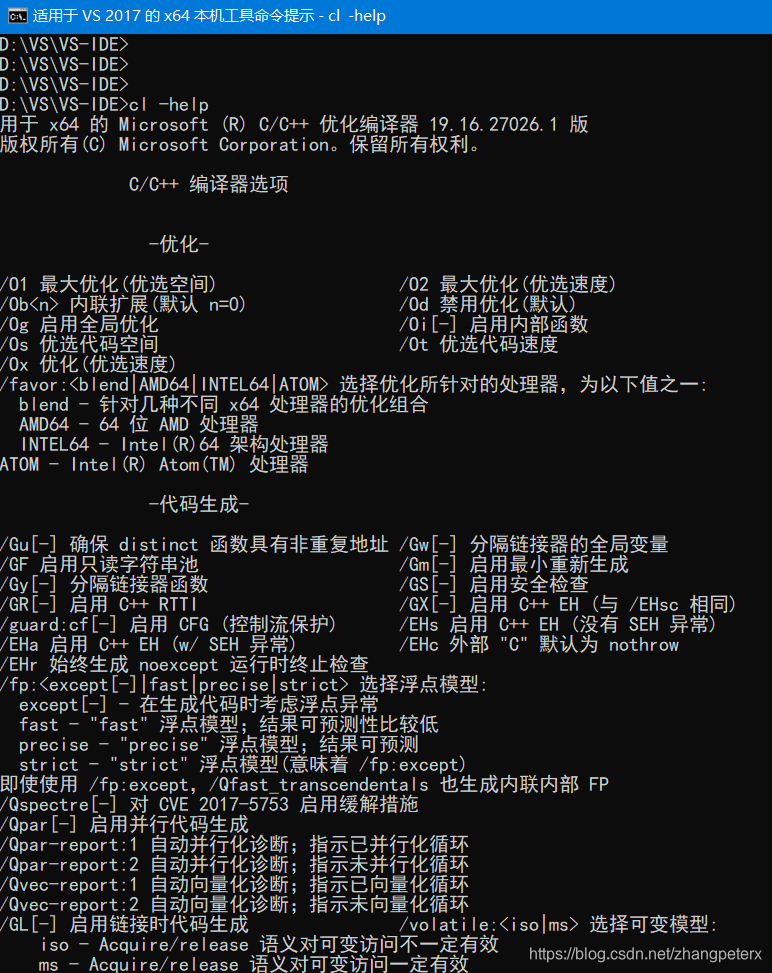Click the /Qpar-report:1 diagnostic line
The width and height of the screenshot is (772, 973).
235,845
